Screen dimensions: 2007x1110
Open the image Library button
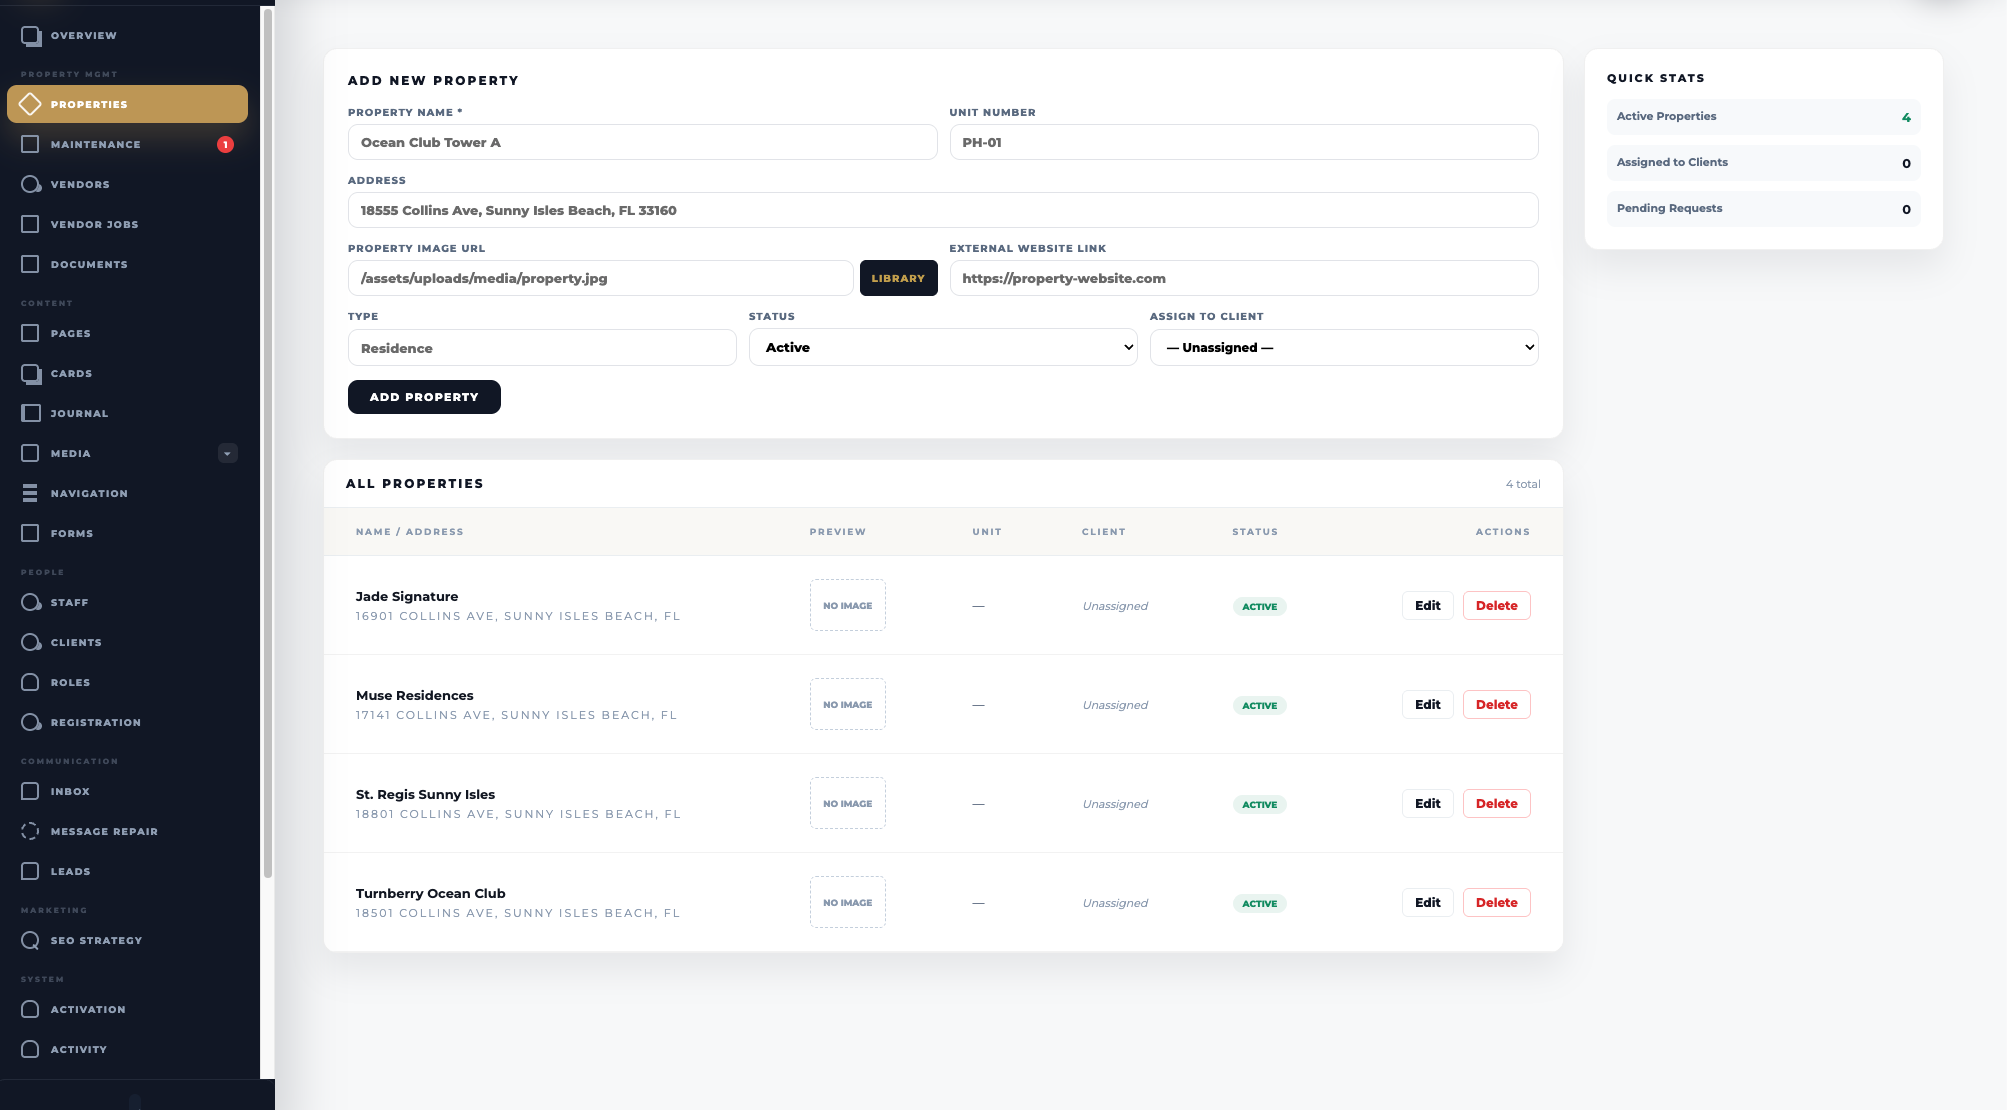click(x=898, y=278)
